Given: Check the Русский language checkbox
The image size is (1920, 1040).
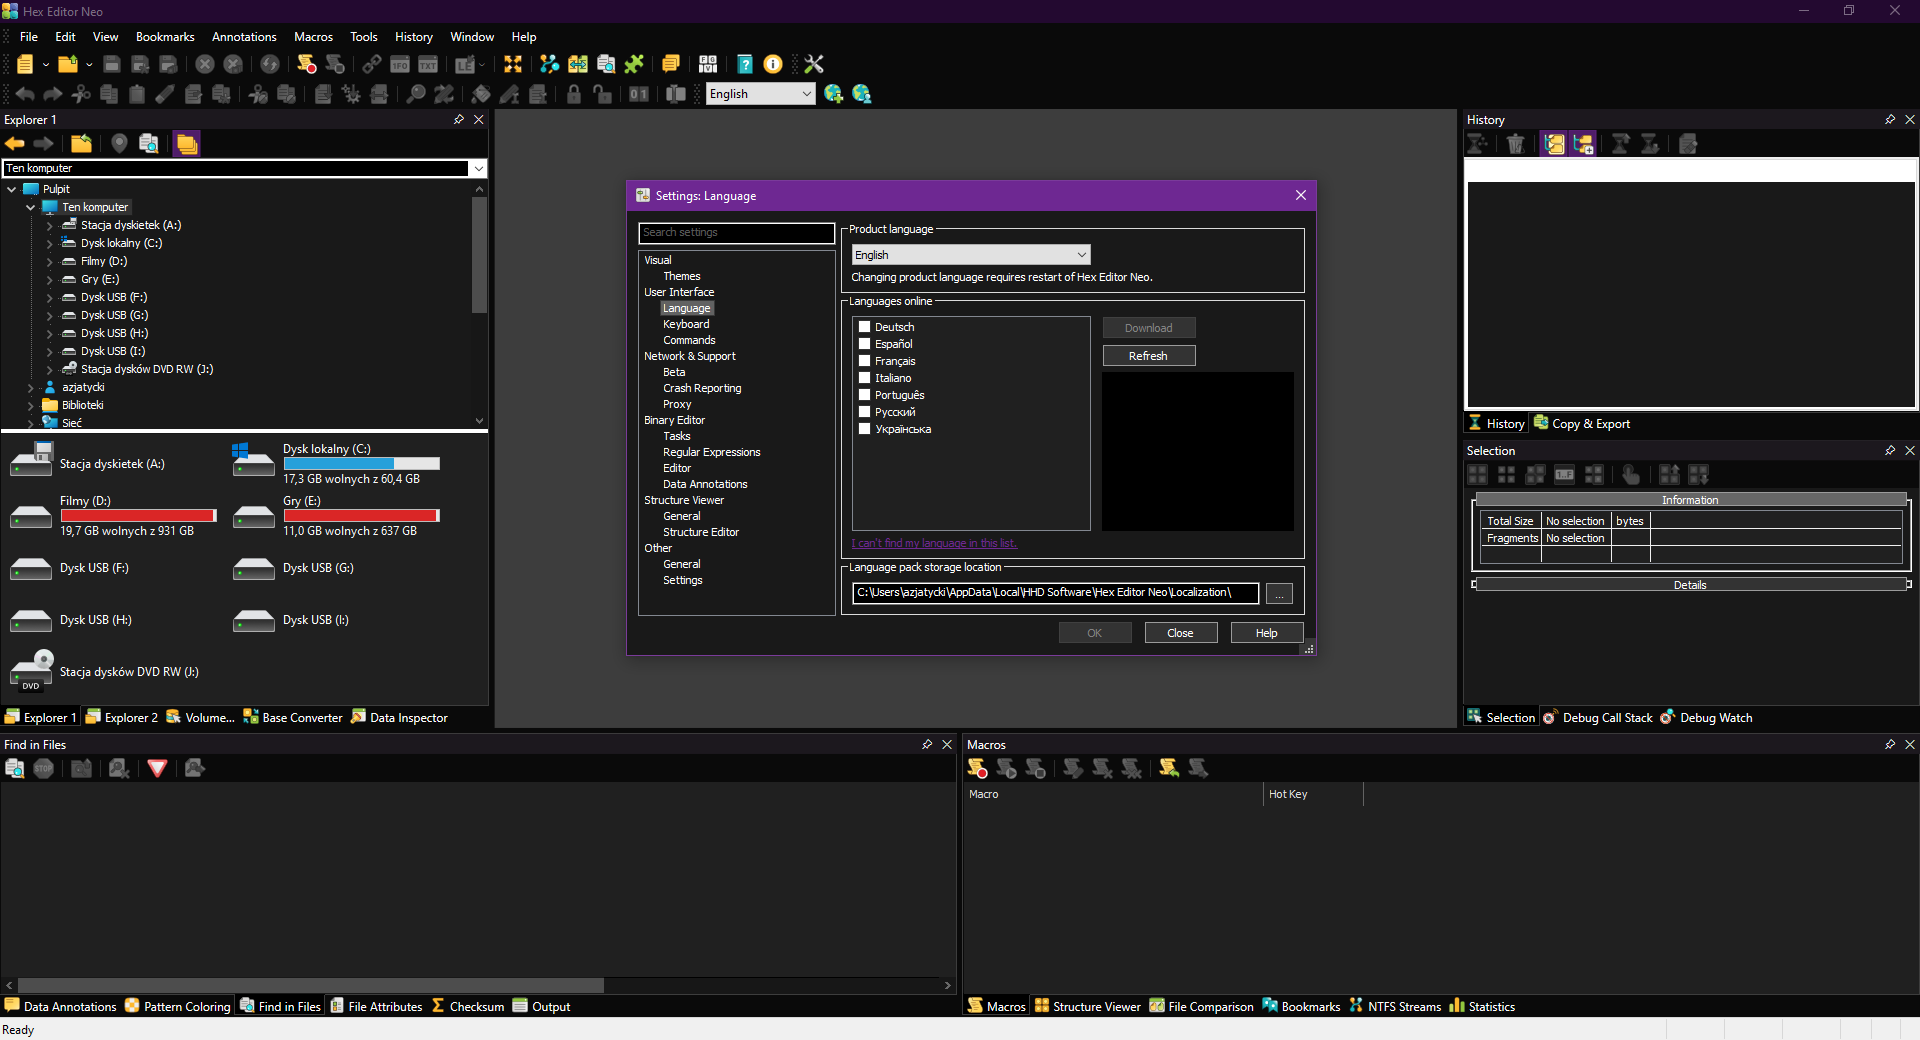Looking at the screenshot, I should tap(865, 412).
